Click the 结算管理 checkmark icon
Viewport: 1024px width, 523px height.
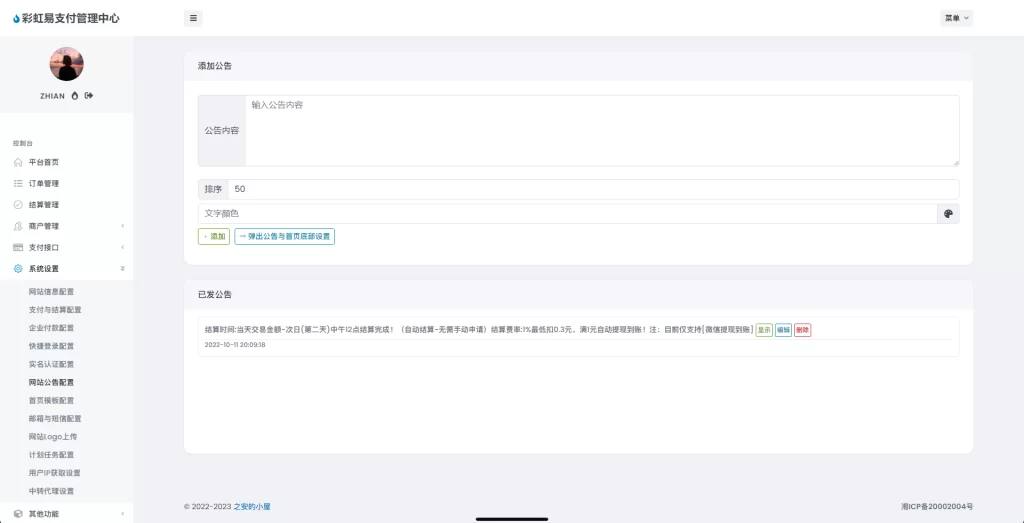(x=18, y=205)
